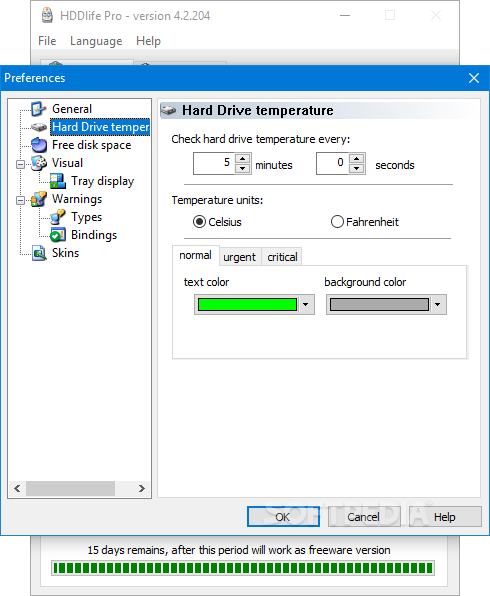Select the Visual tree item label

(67, 163)
